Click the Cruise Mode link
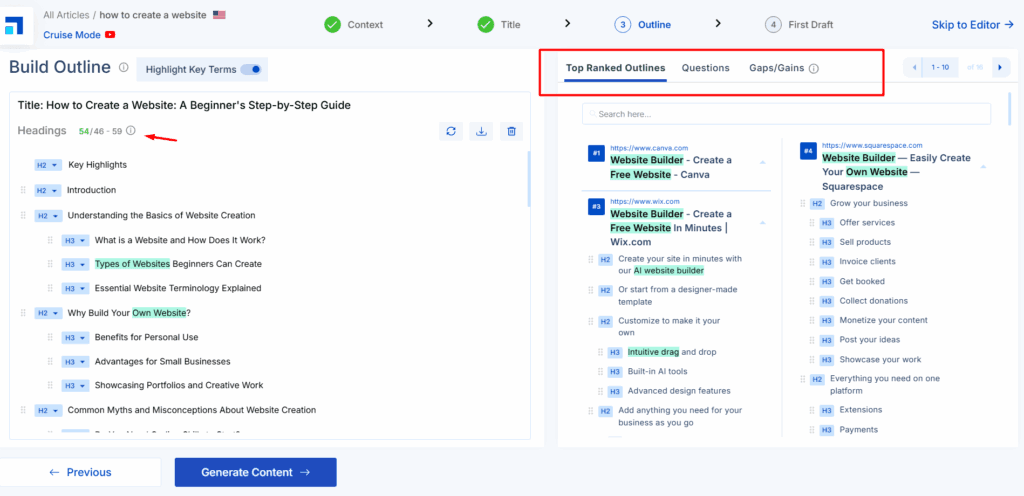The height and width of the screenshot is (496, 1024). click(72, 35)
